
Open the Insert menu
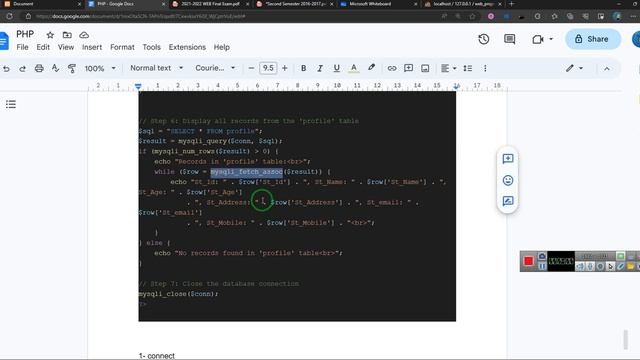[92, 47]
